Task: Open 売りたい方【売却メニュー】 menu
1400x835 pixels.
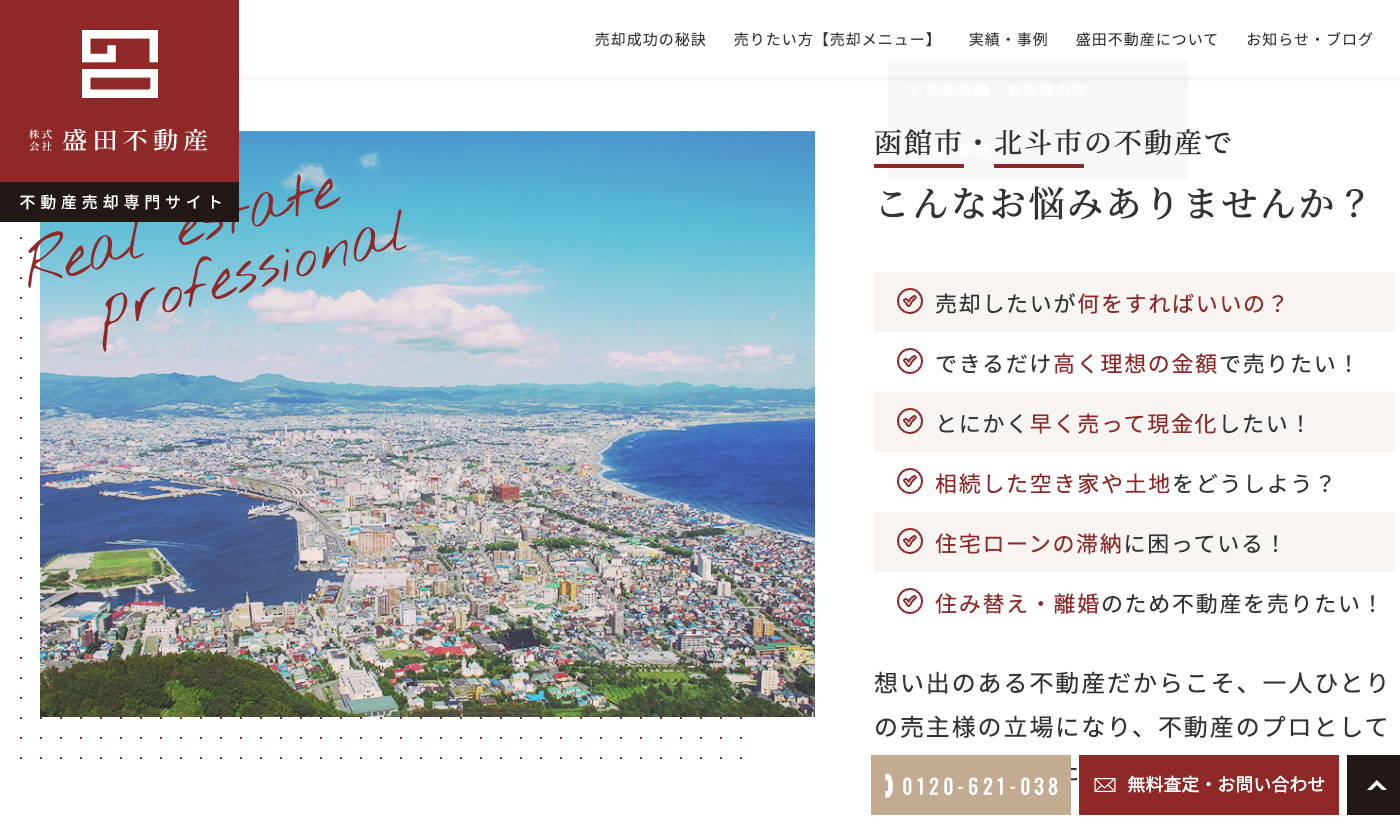Action: pyautogui.click(x=837, y=40)
